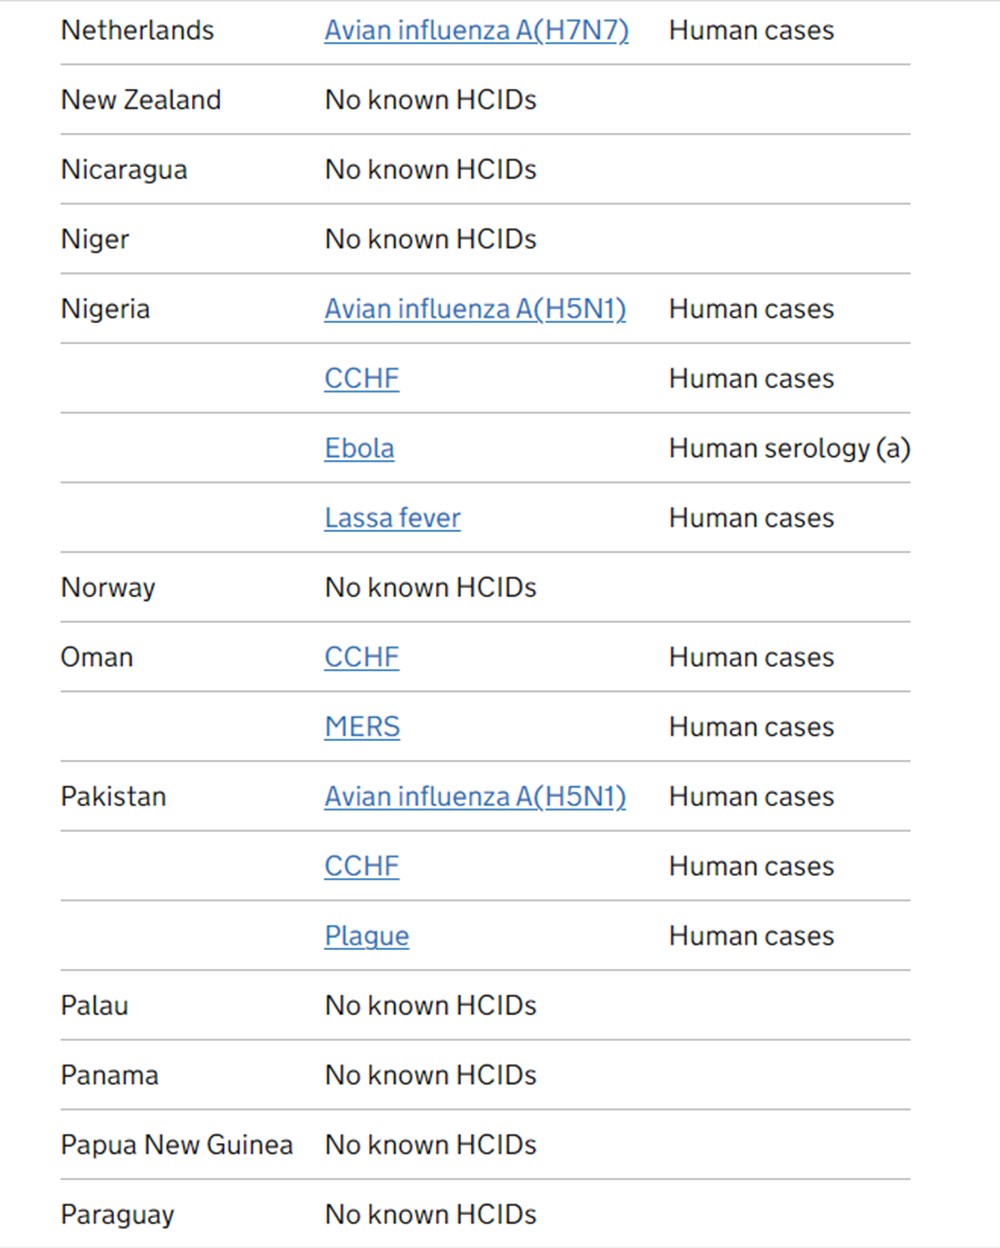Select the Norway country cell
Screen dimensions: 1000x1248
pos(108,588)
